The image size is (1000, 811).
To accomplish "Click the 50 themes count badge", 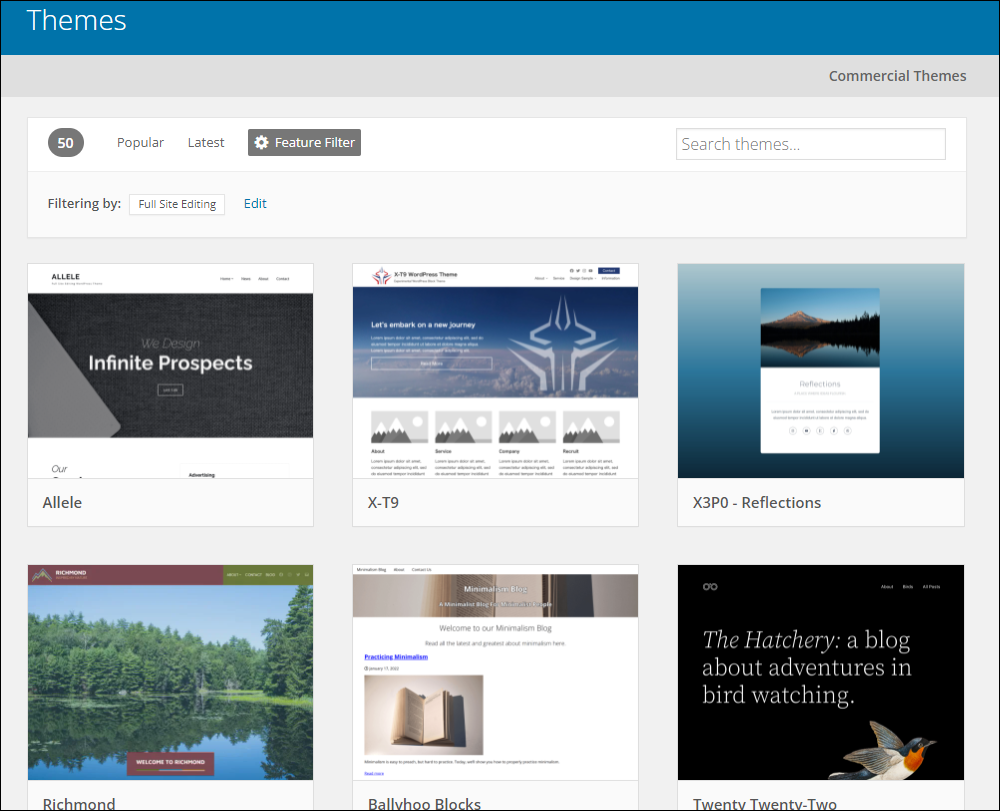I will (x=66, y=142).
